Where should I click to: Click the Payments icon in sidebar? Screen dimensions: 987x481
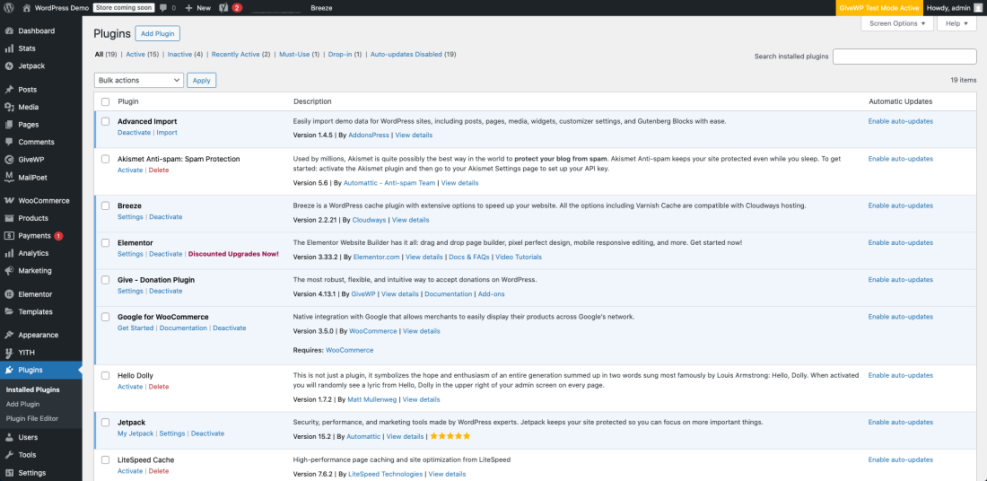click(9, 236)
